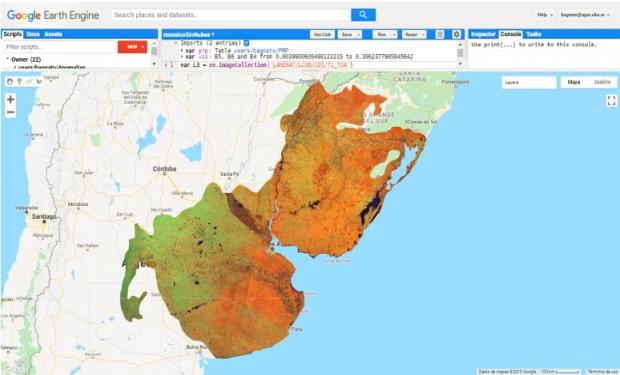Click the blue search magnifier button

point(363,15)
